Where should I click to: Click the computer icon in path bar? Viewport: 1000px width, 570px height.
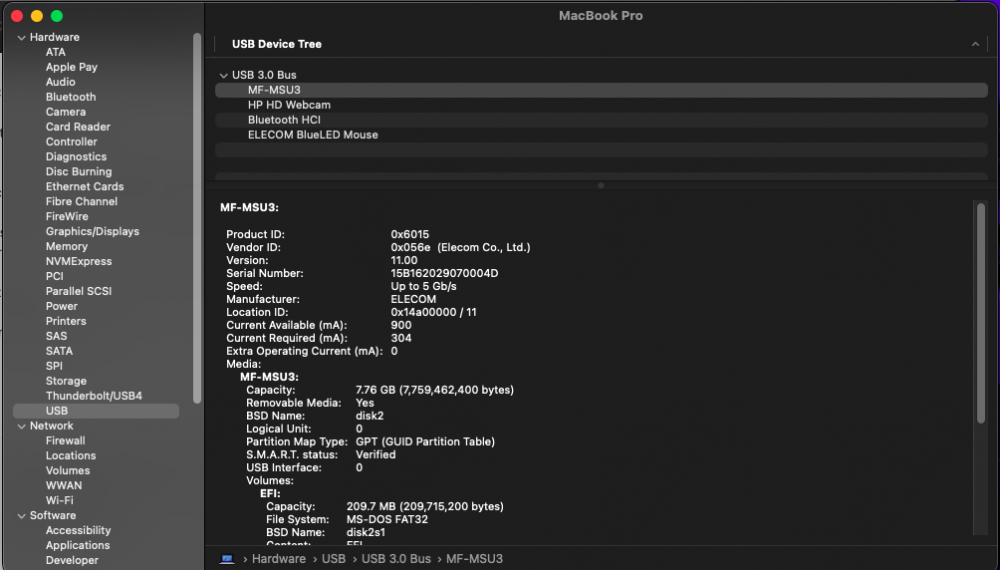point(227,559)
